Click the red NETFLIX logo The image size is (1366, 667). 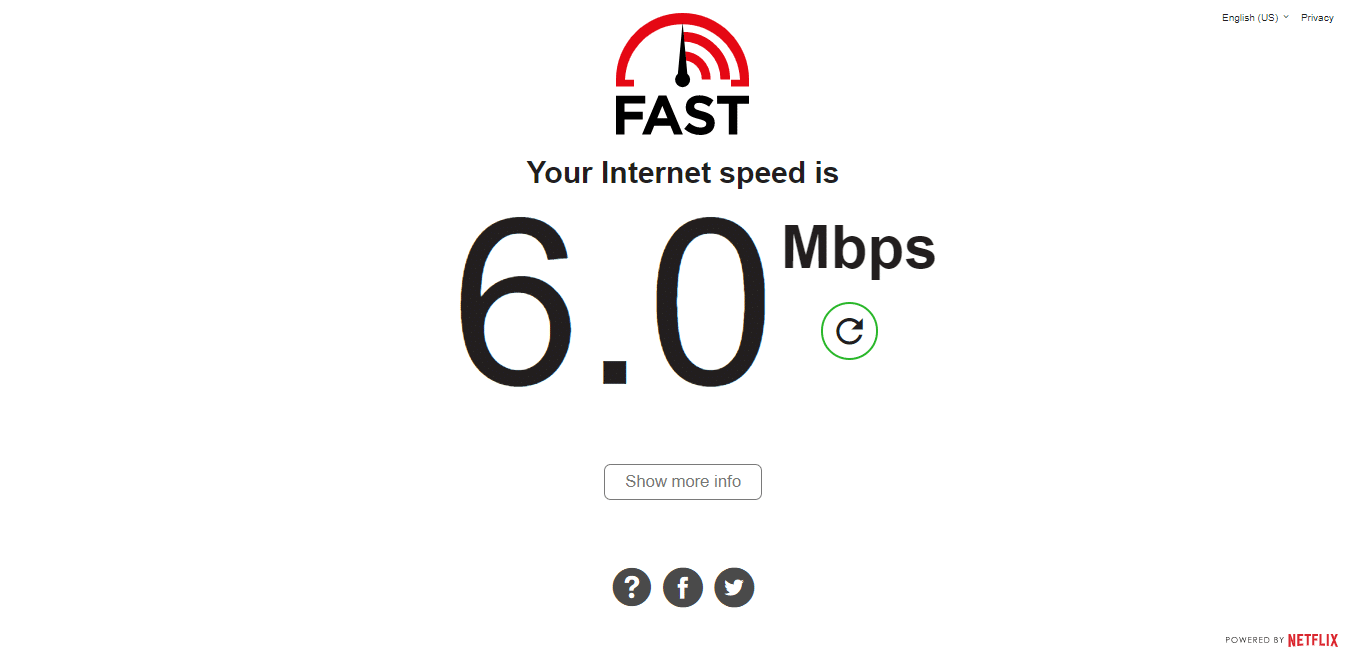tap(1313, 640)
